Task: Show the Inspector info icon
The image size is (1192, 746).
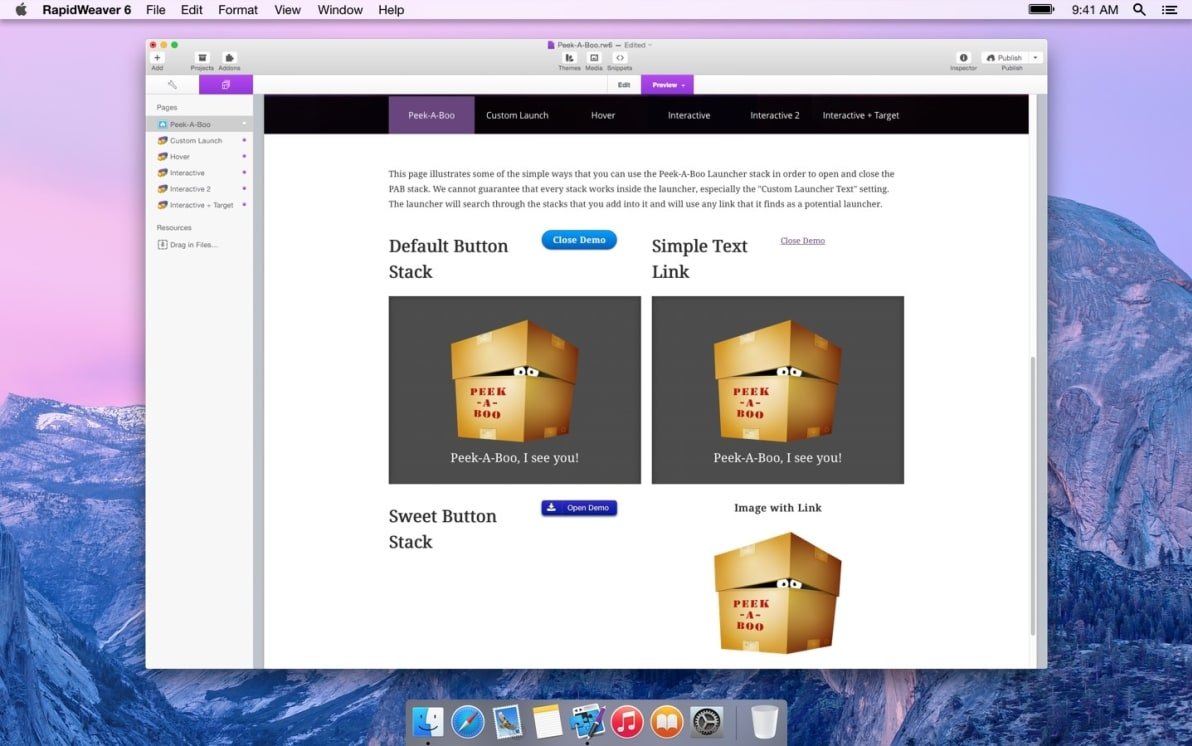Action: 963,58
